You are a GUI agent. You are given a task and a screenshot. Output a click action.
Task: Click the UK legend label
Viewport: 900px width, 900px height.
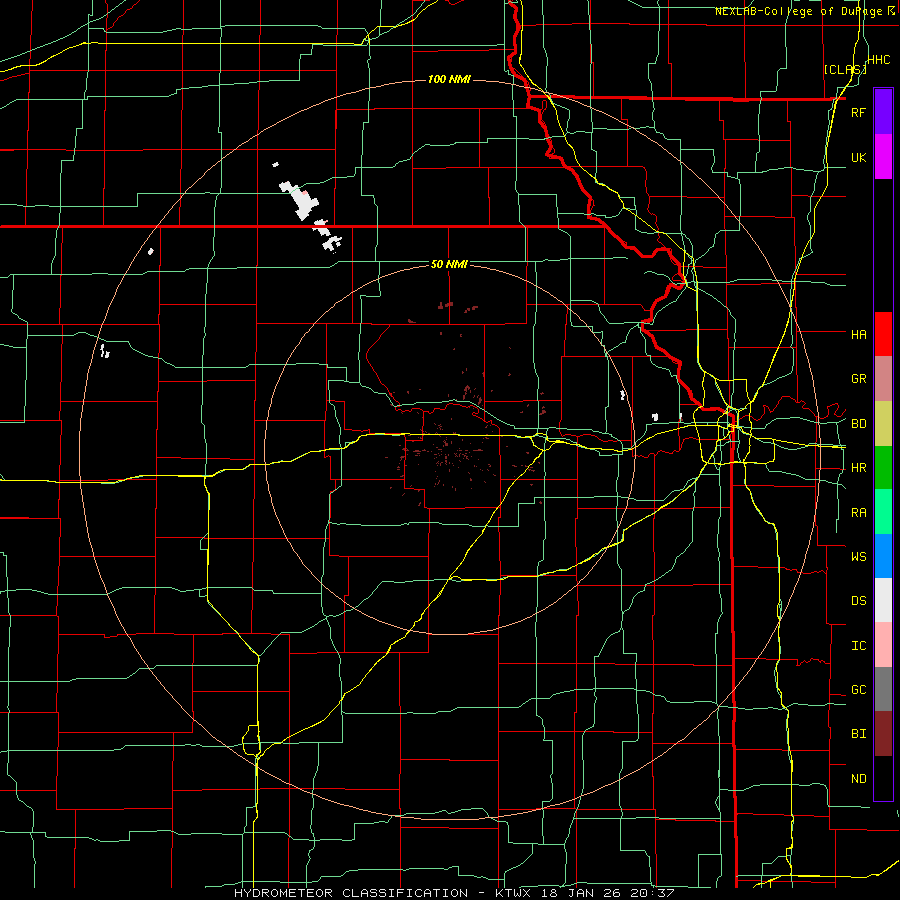click(858, 157)
